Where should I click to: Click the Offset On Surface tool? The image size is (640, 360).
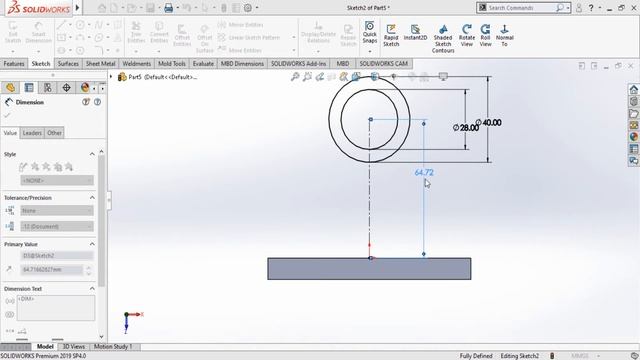(204, 38)
